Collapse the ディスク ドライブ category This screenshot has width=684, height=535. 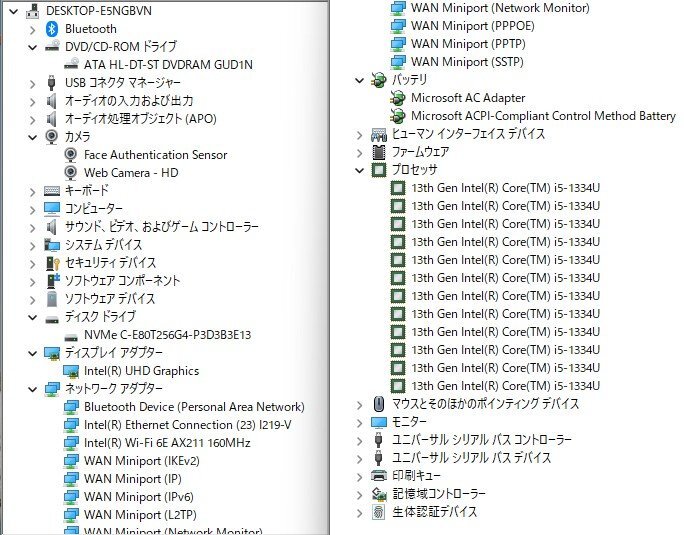(33, 317)
